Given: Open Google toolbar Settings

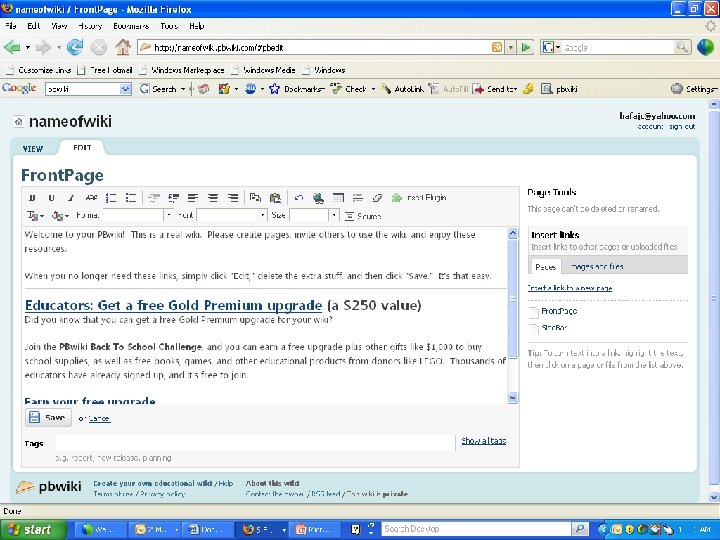Looking at the screenshot, I should tap(694, 89).
